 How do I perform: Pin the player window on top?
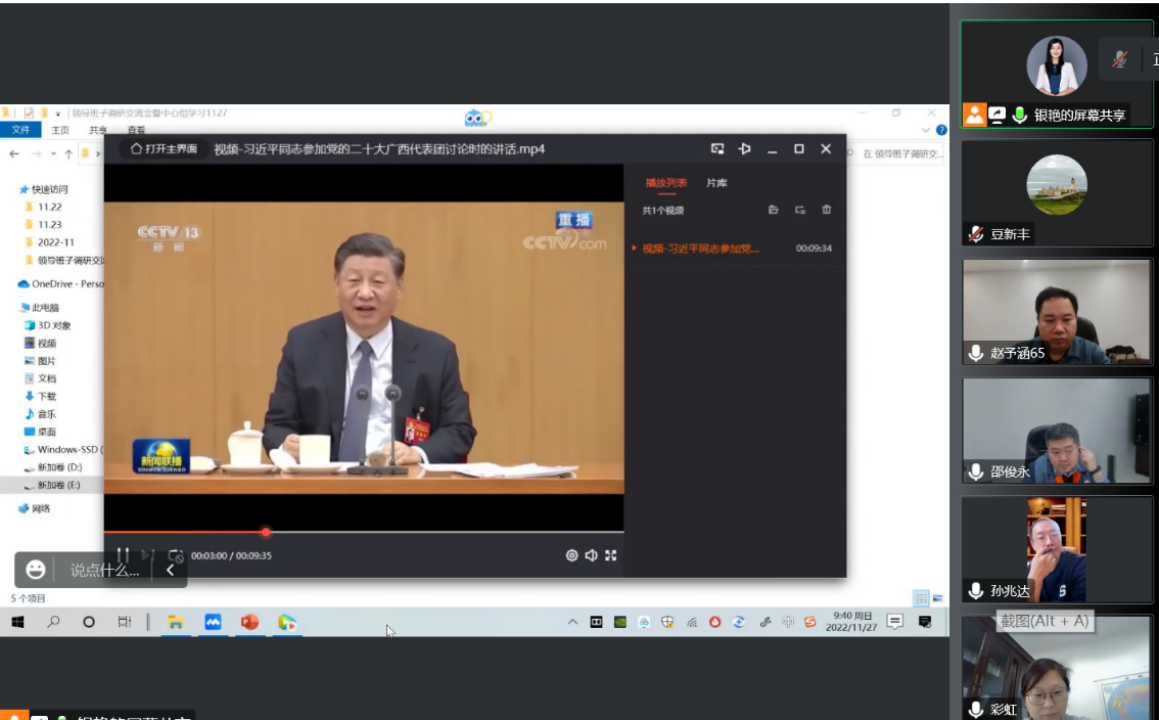(x=744, y=149)
